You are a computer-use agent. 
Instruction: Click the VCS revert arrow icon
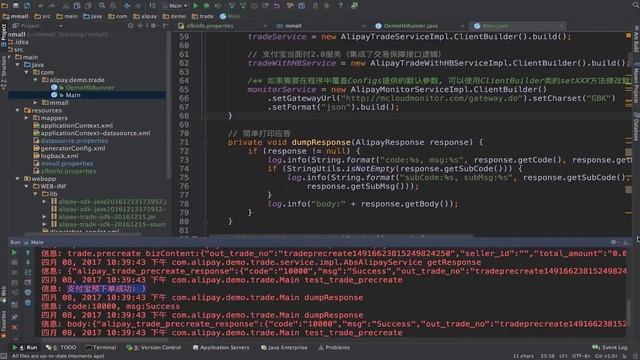pyautogui.click(x=277, y=6)
